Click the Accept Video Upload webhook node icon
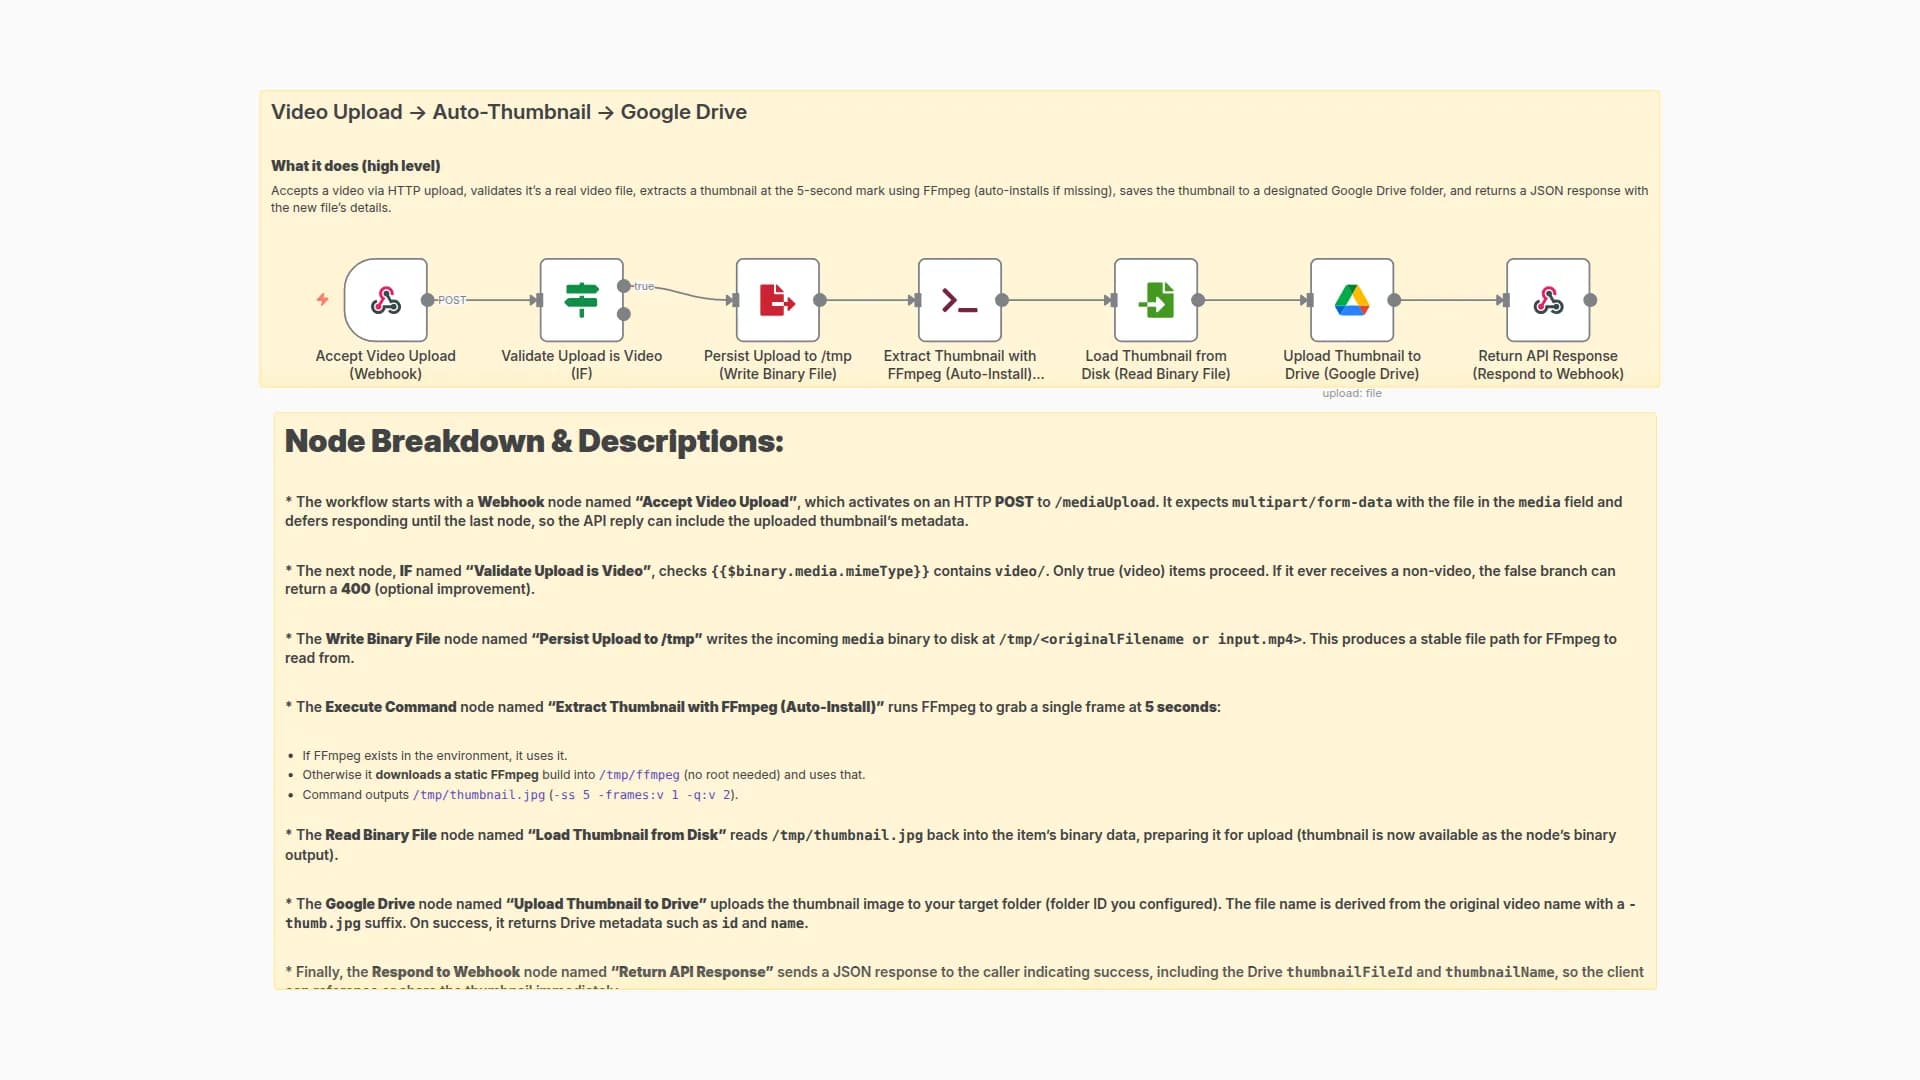The image size is (1920, 1080). (386, 300)
